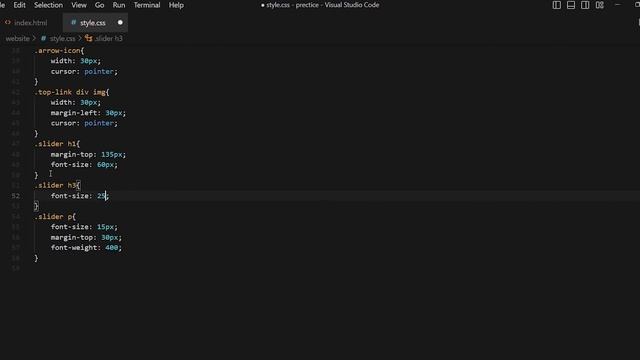Click 'cursor: pointer;' inside .top-link rule
Viewport: 640px width, 360px height.
pyautogui.click(x=84, y=123)
